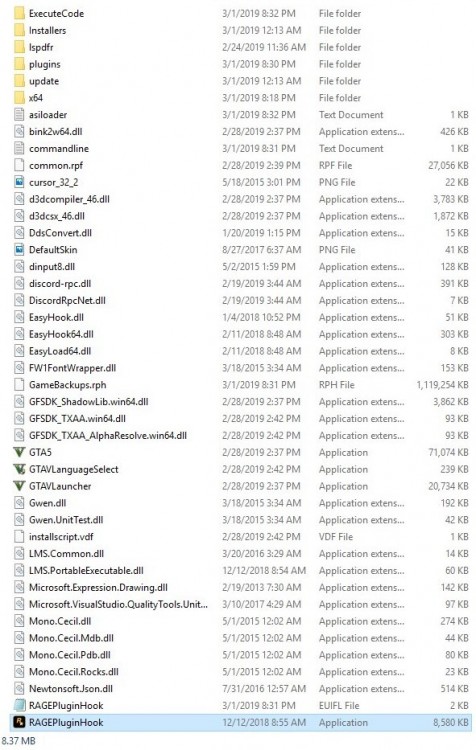476x750 pixels.
Task: Select GameBackups.rph file entry
Action: 240,385
